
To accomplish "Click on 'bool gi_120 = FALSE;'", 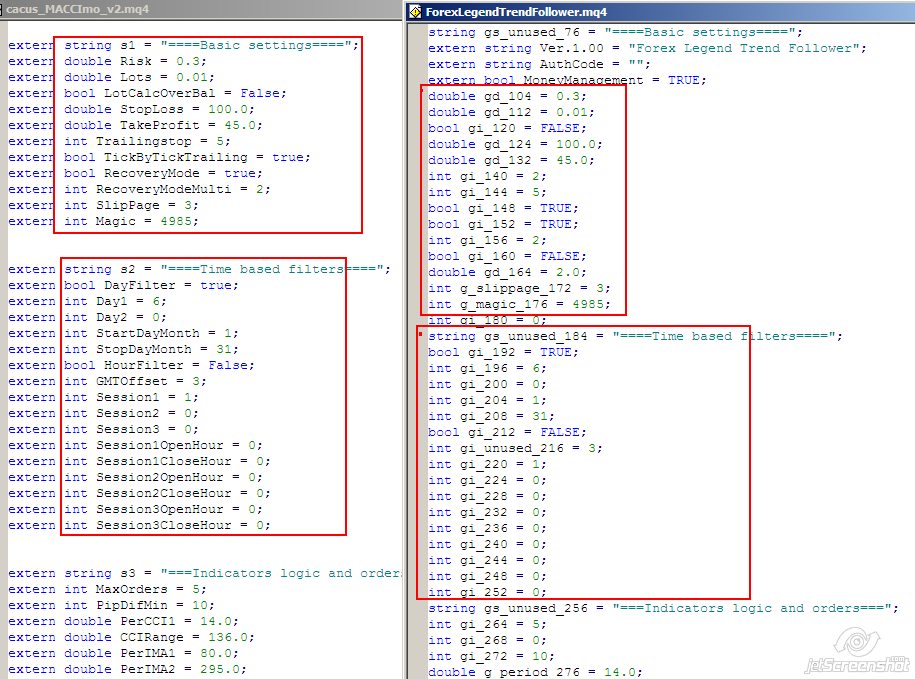I will [507, 128].
